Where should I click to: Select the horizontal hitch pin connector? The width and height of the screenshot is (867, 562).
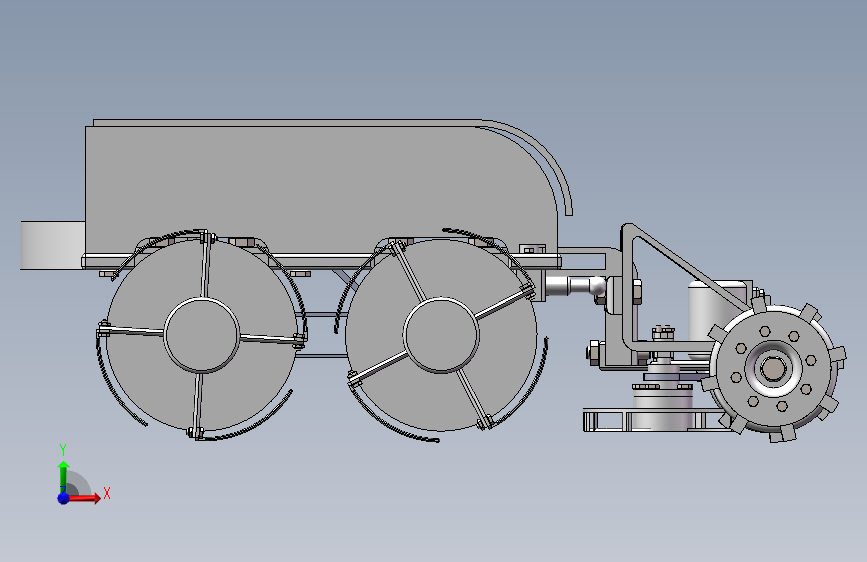[575, 287]
